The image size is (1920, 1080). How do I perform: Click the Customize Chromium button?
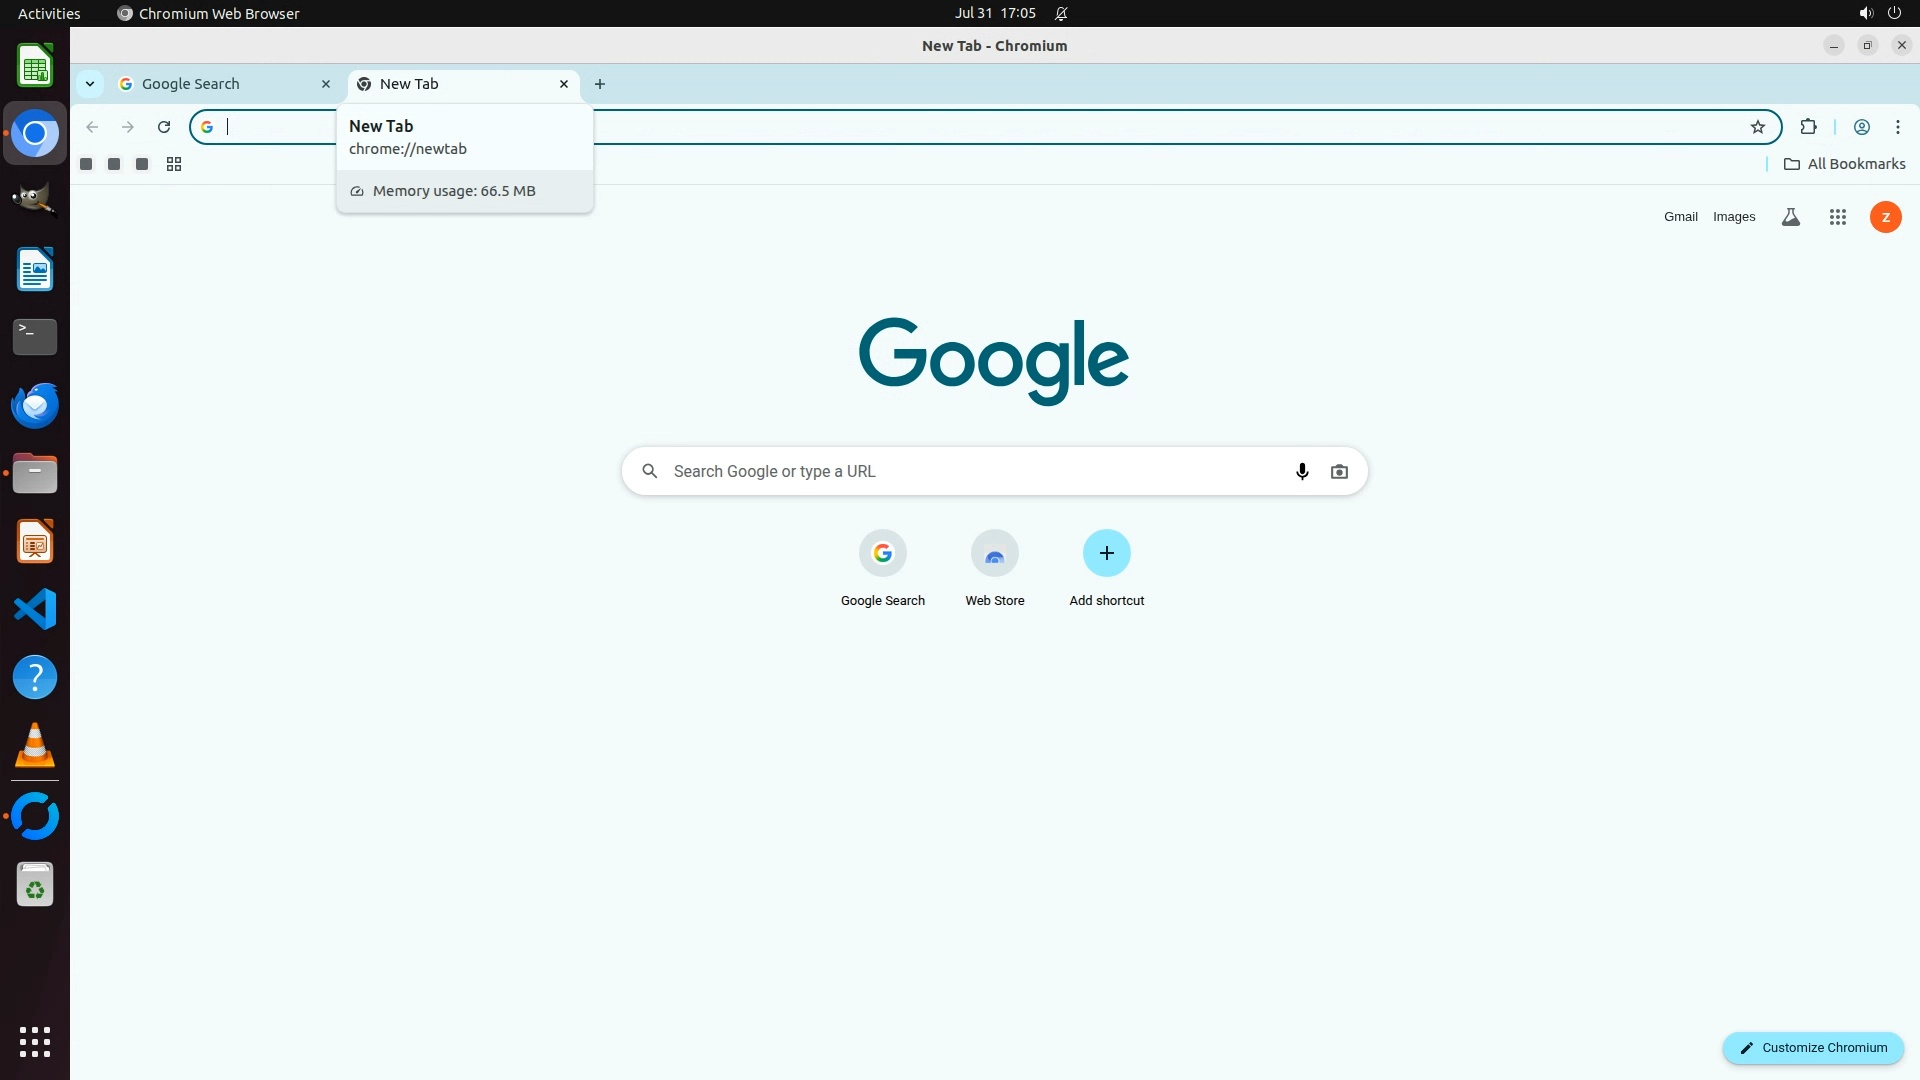tap(1812, 1048)
